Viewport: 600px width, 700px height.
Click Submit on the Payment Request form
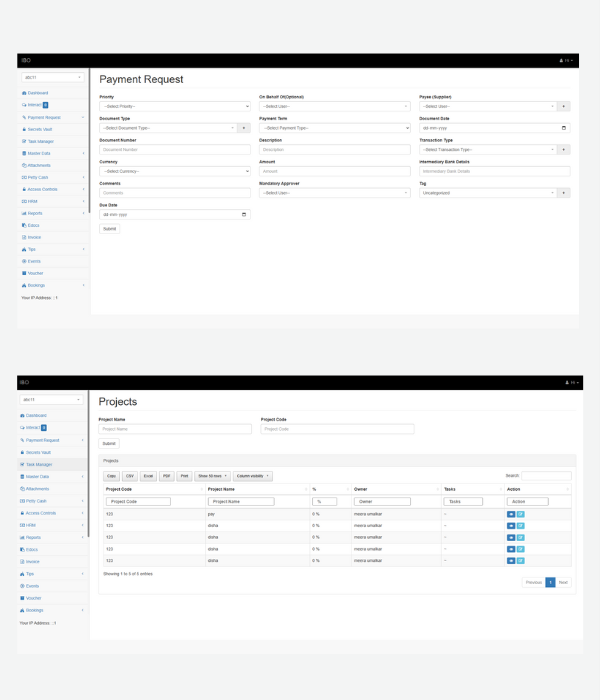click(x=109, y=229)
